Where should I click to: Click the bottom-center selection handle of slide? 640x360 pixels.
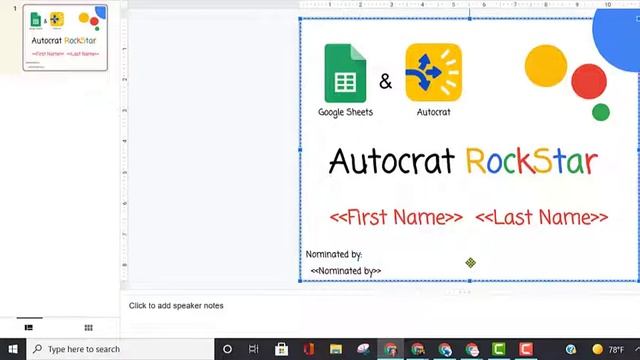pos(470,281)
